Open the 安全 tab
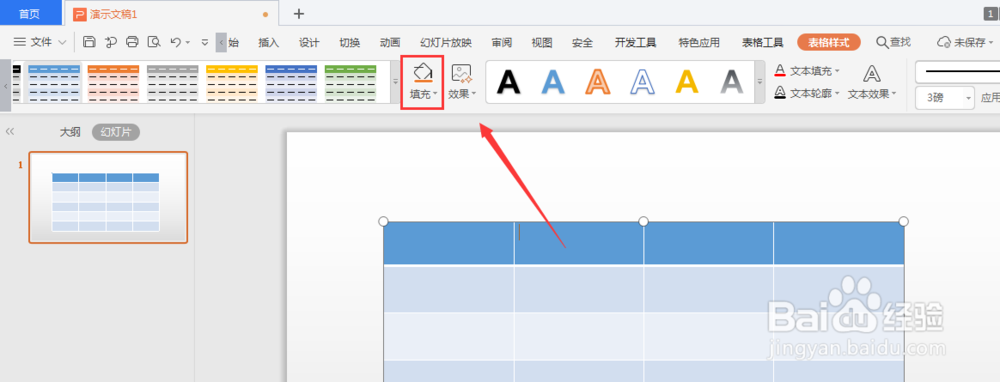 [x=582, y=43]
